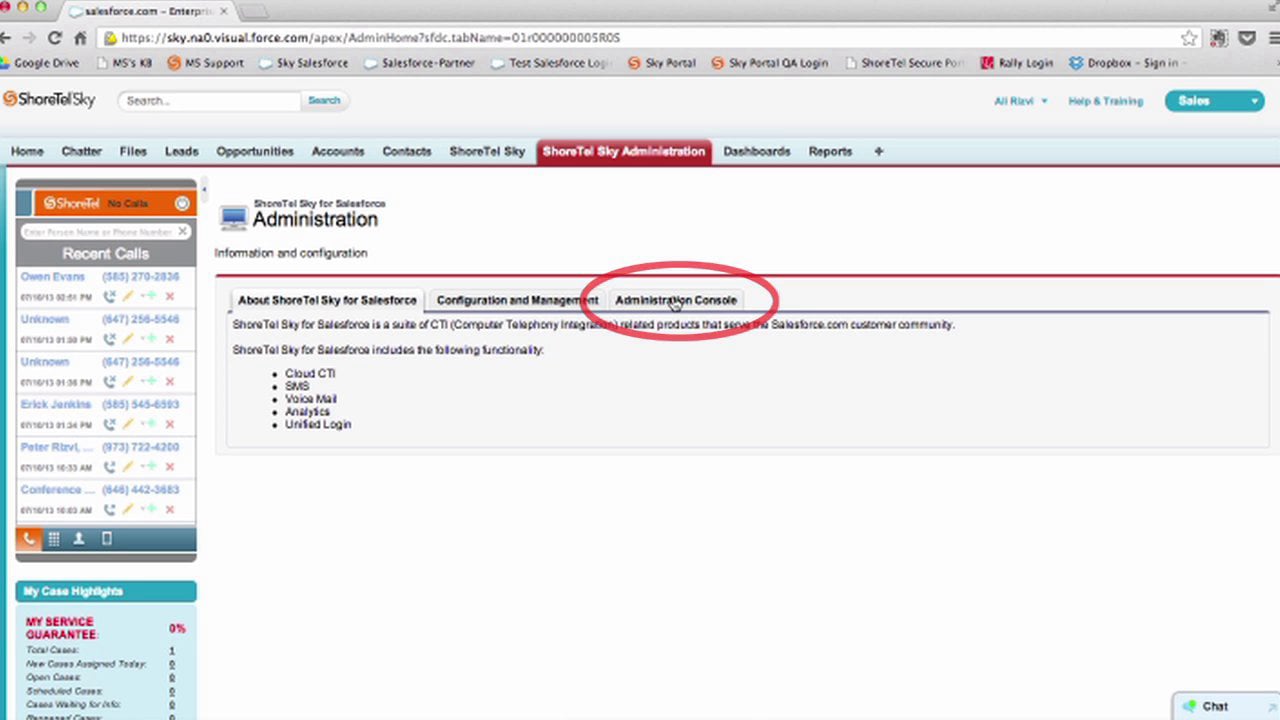
Task: Open the Home tab
Action: click(x=27, y=152)
